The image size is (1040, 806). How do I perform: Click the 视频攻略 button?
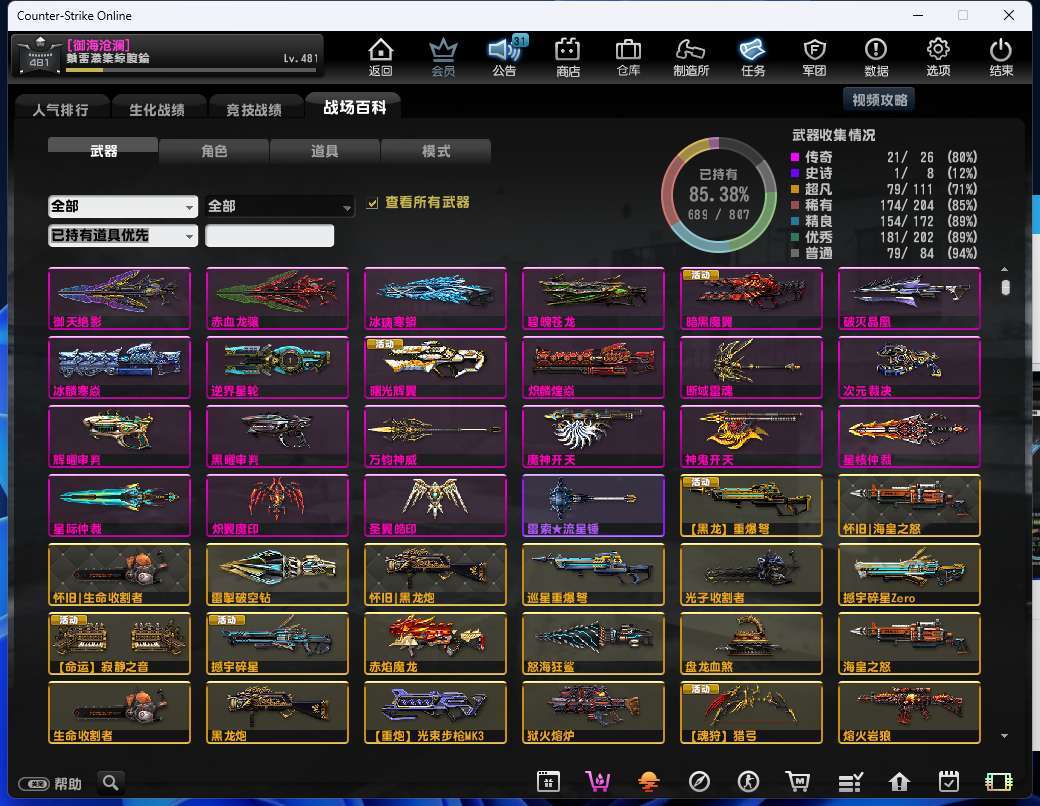point(879,100)
